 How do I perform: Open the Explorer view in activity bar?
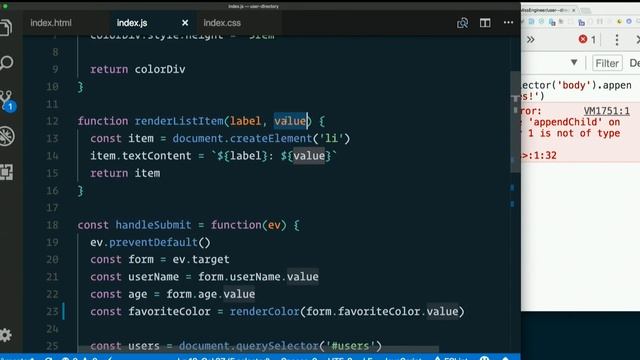pyautogui.click(x=6, y=28)
